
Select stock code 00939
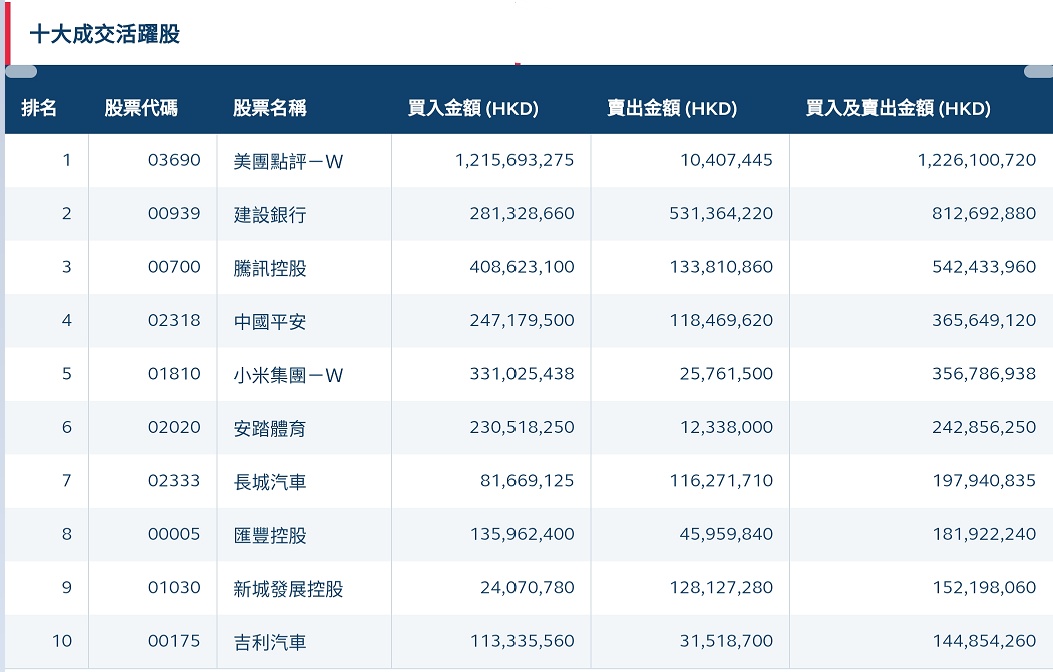(x=174, y=213)
